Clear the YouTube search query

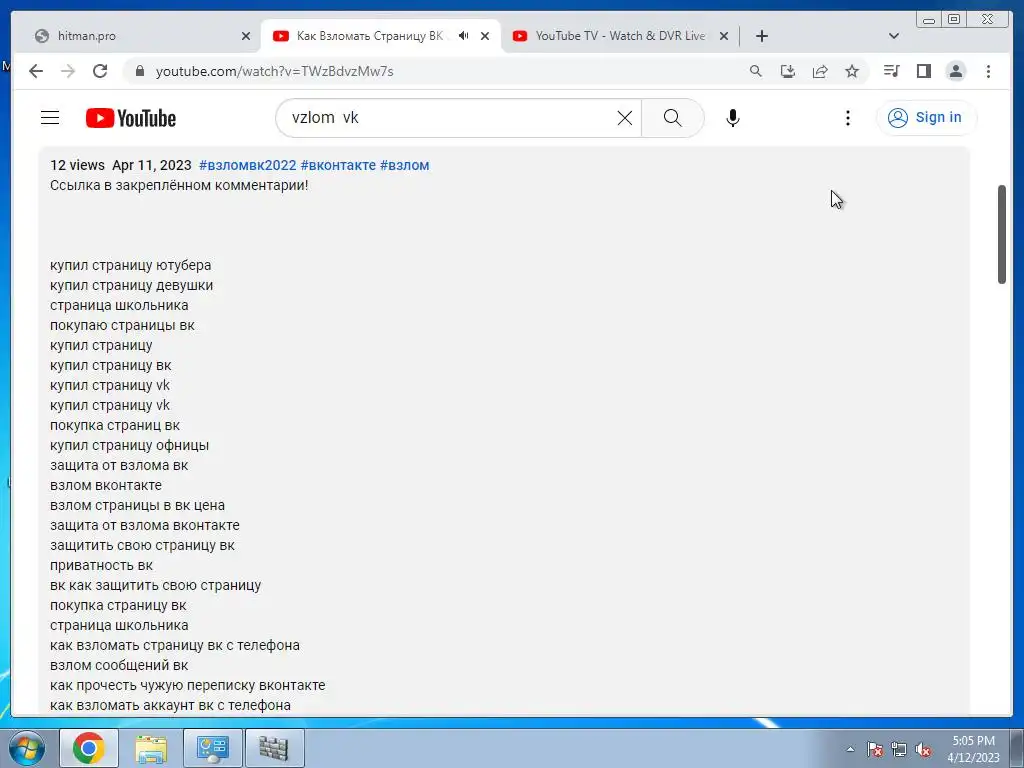point(625,118)
